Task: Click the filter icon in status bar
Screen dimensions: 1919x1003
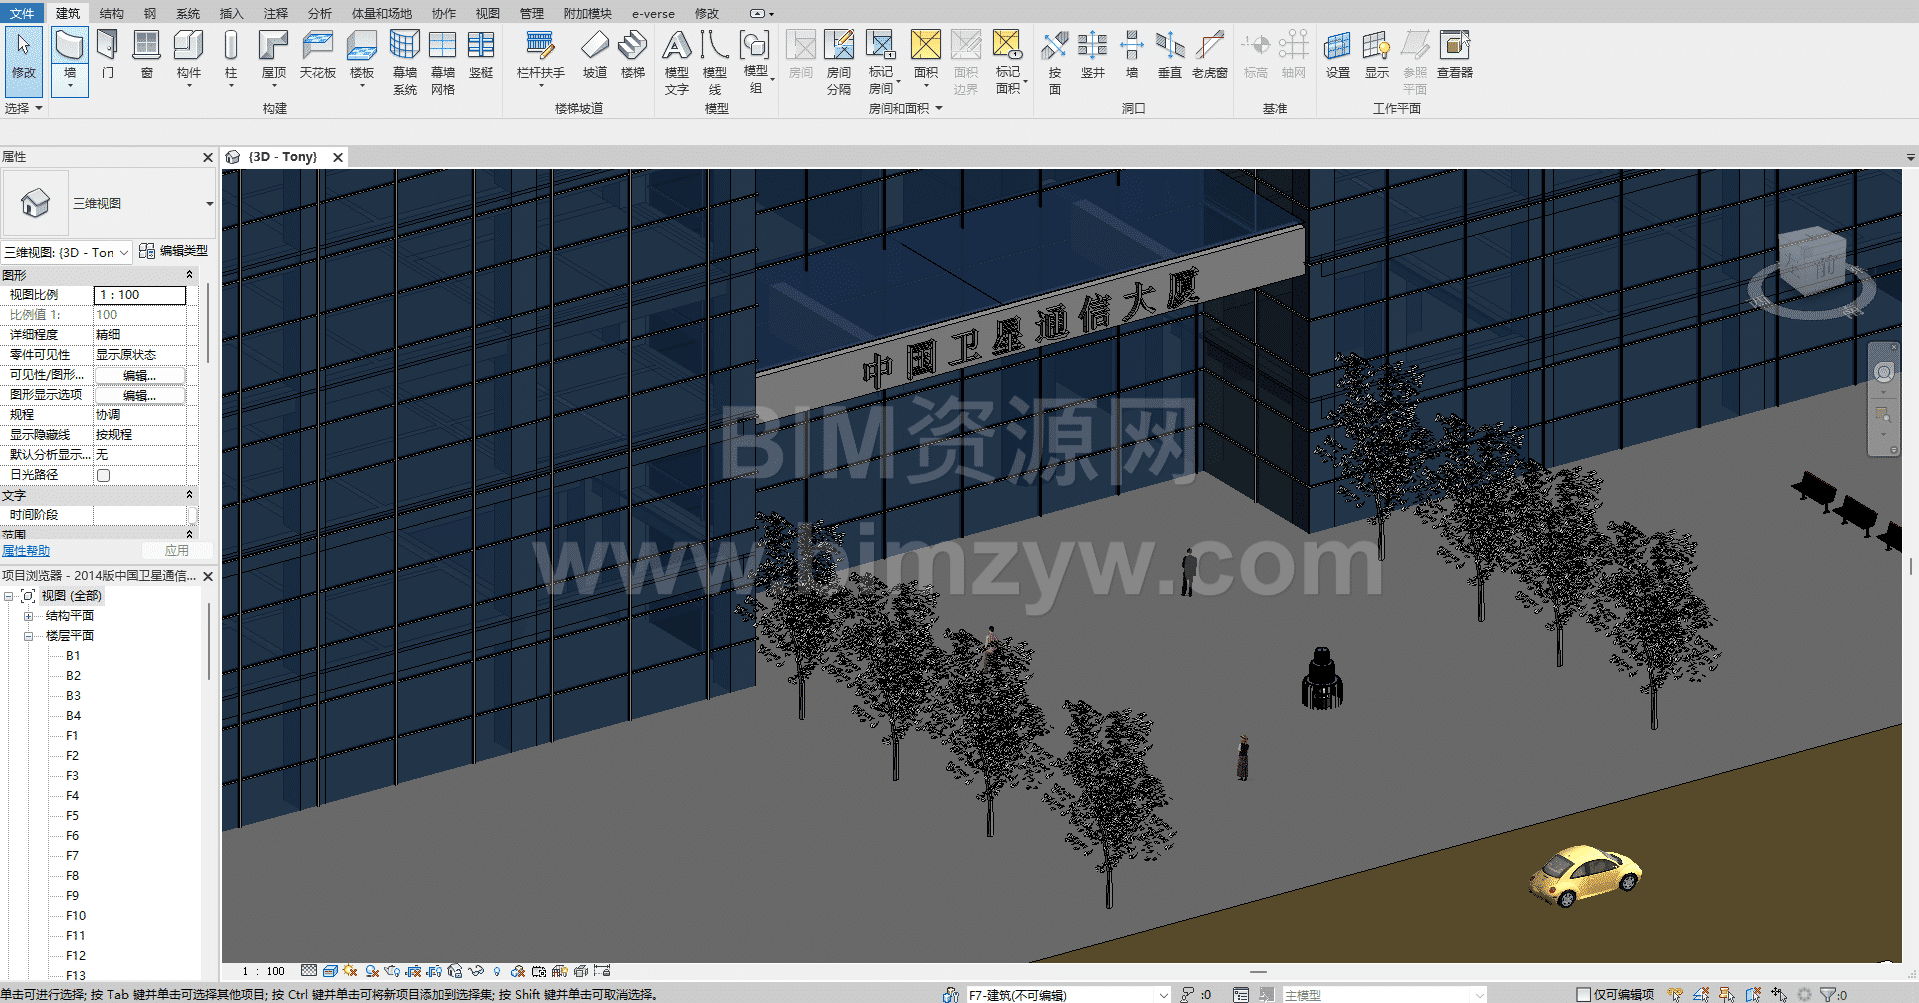Action: click(1827, 994)
